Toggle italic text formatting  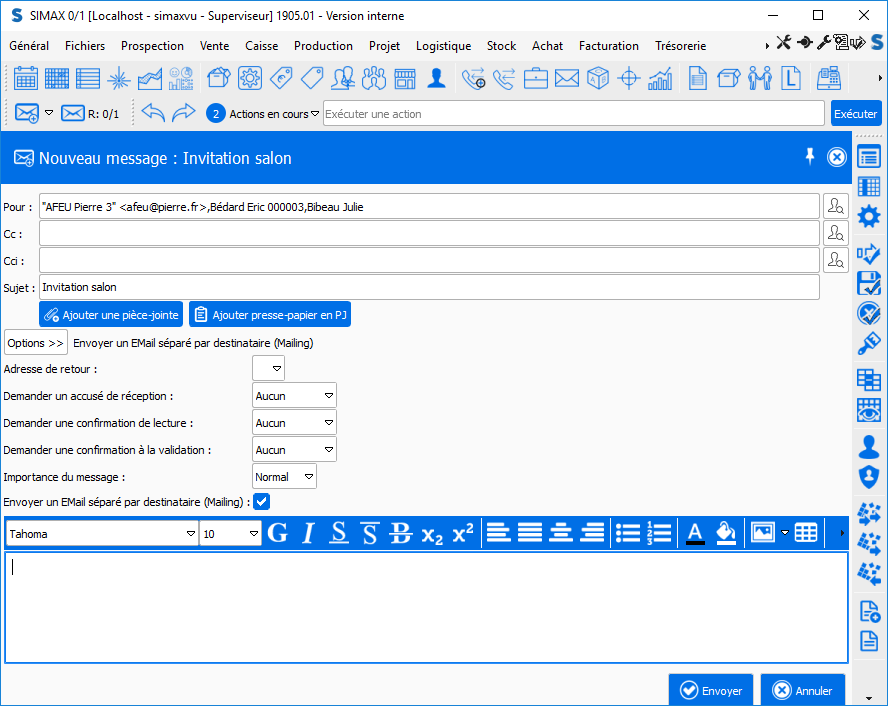pyautogui.click(x=308, y=533)
